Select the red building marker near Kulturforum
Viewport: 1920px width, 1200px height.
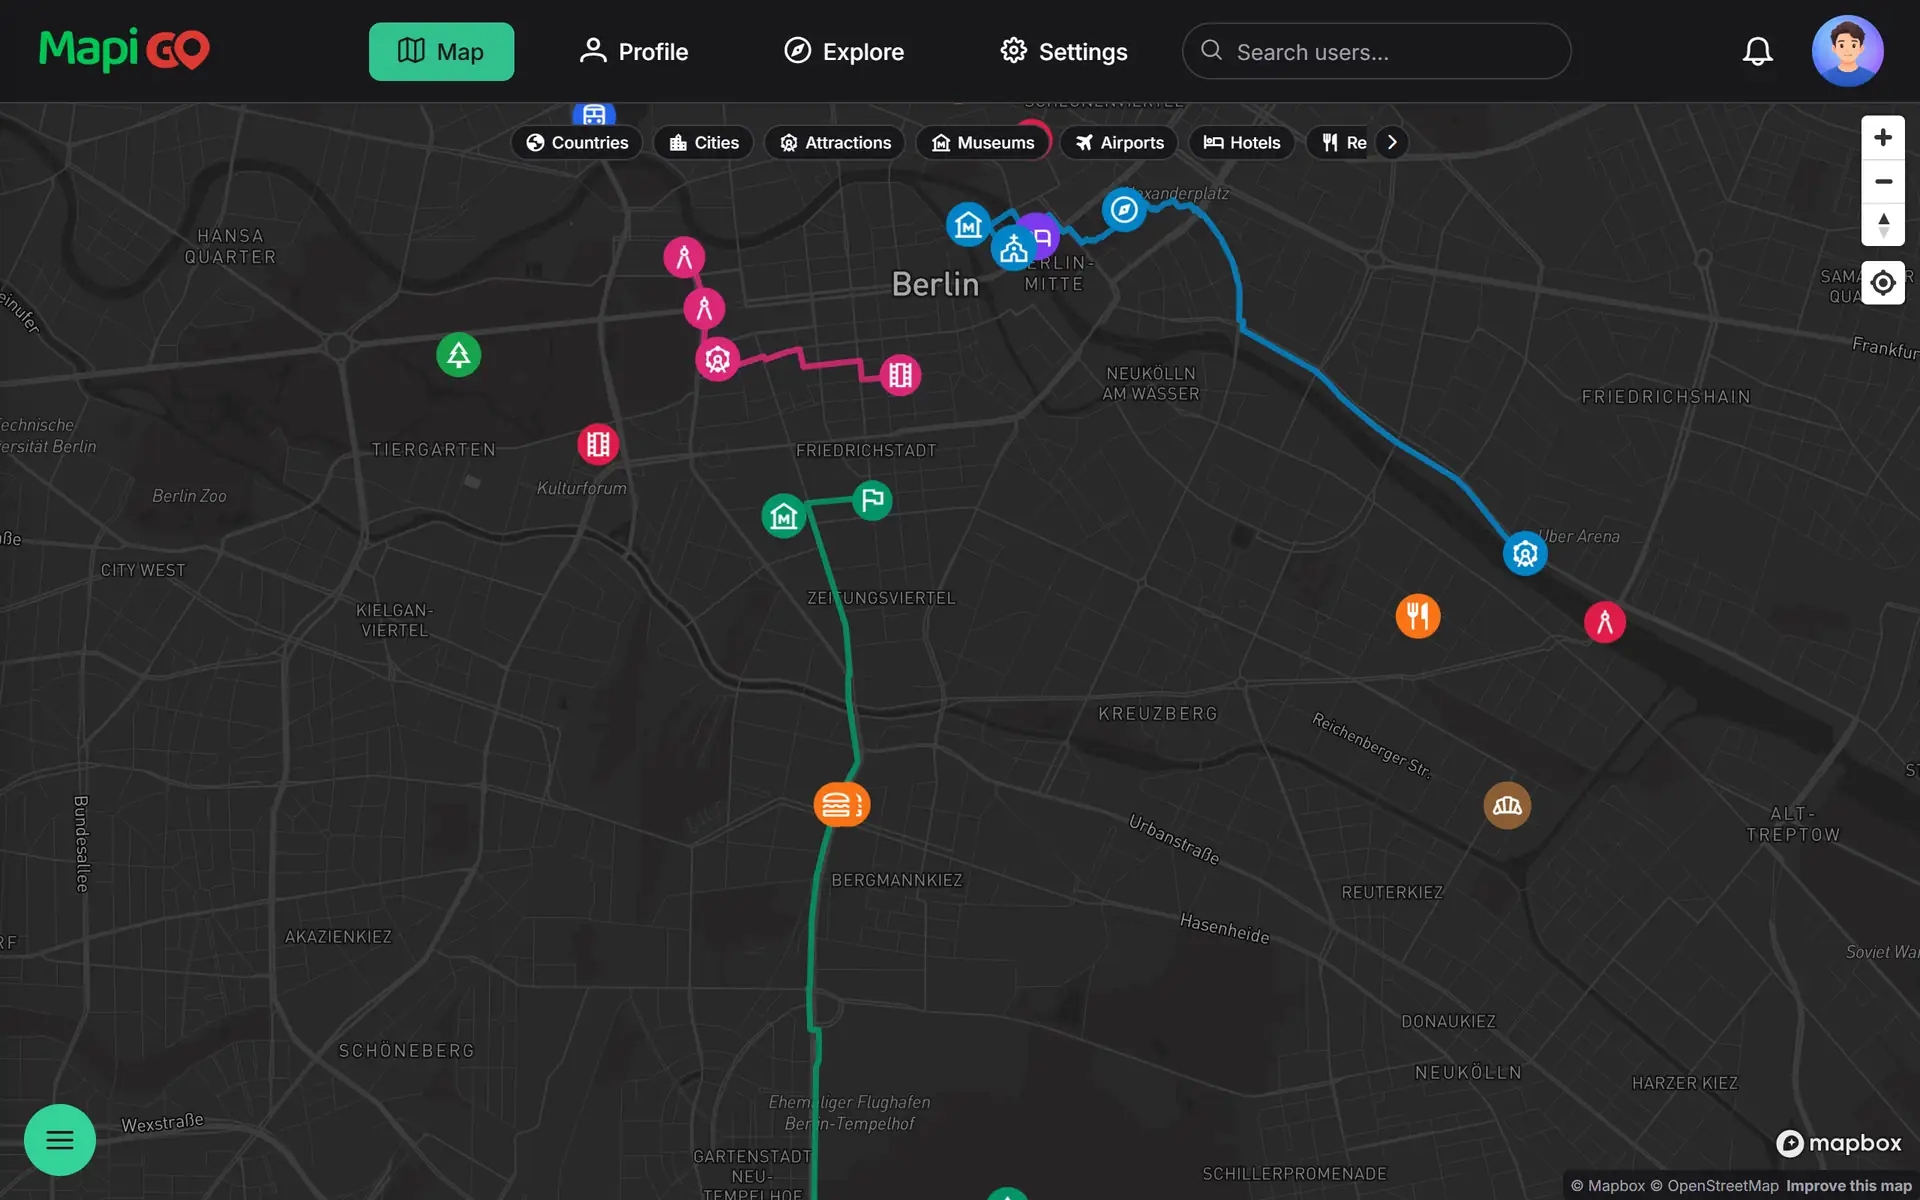[x=598, y=444]
